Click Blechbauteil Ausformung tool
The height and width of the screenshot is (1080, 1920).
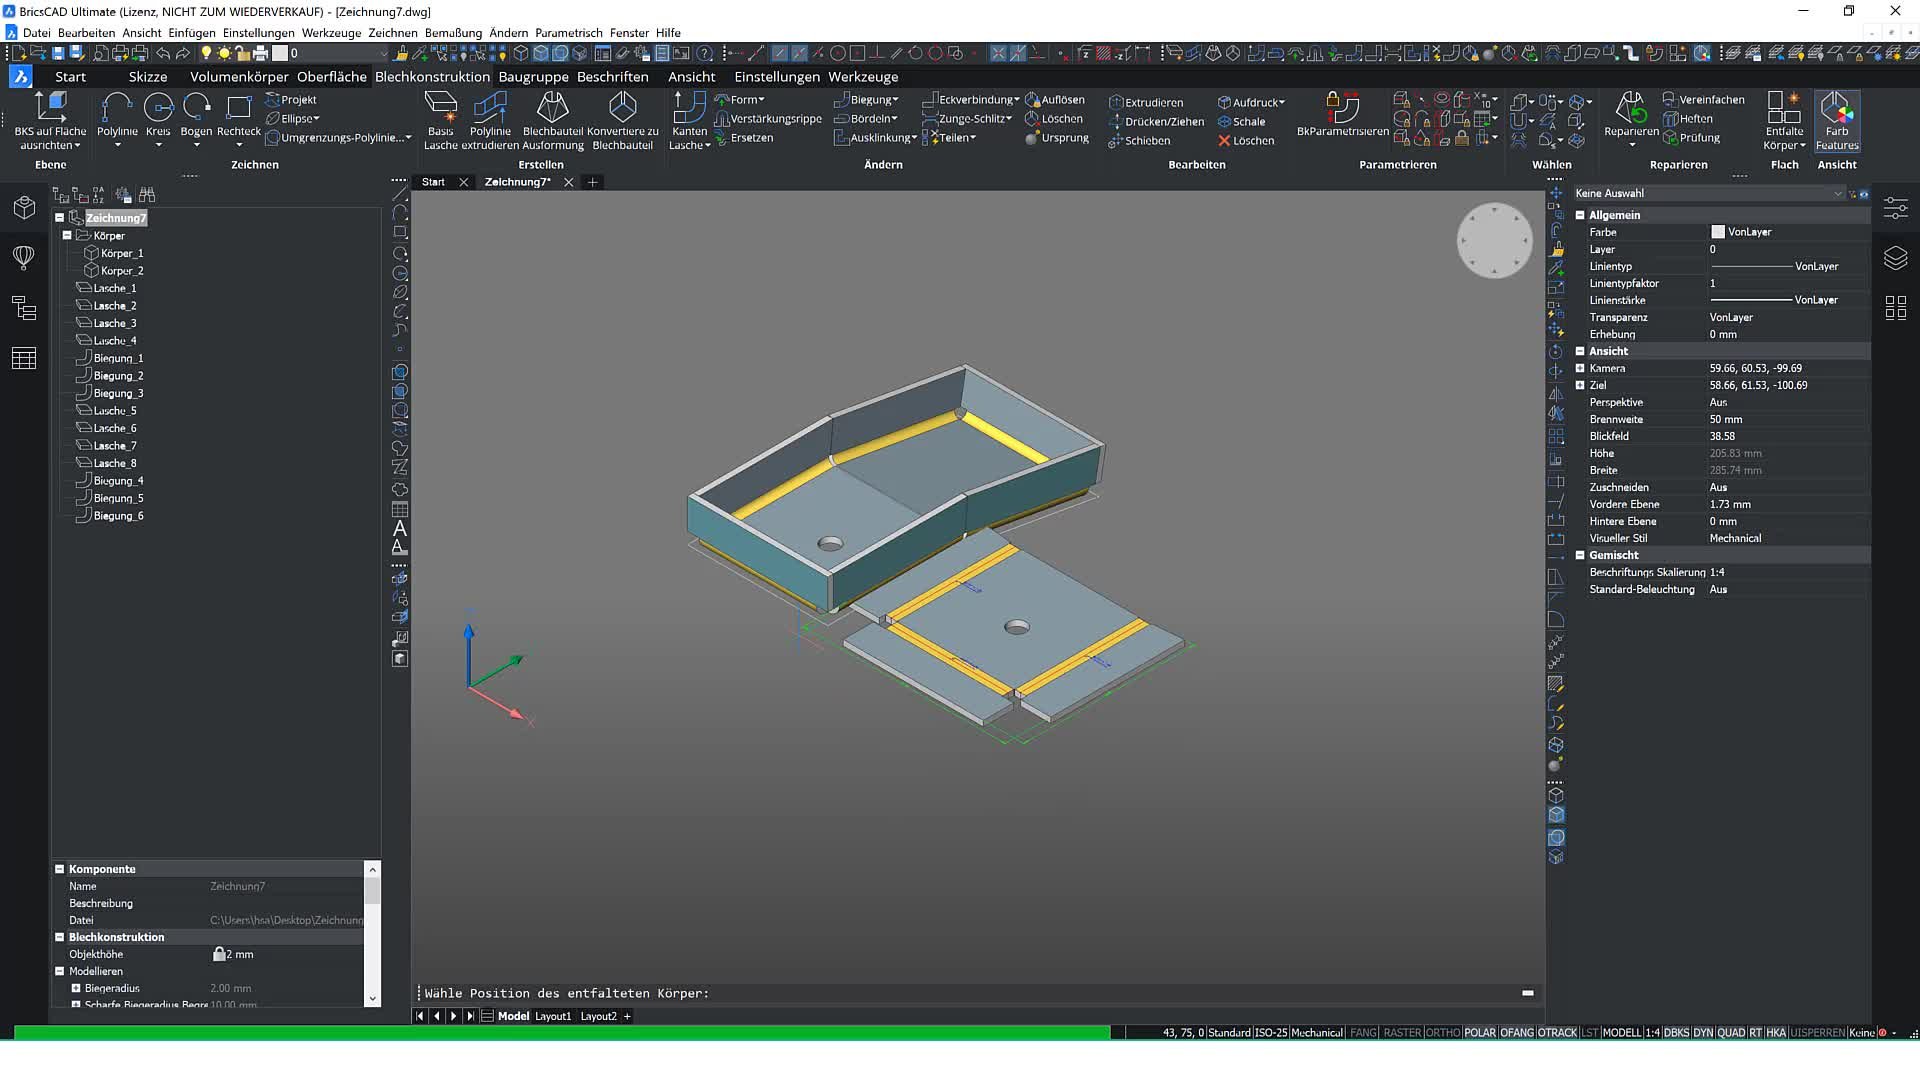(553, 120)
